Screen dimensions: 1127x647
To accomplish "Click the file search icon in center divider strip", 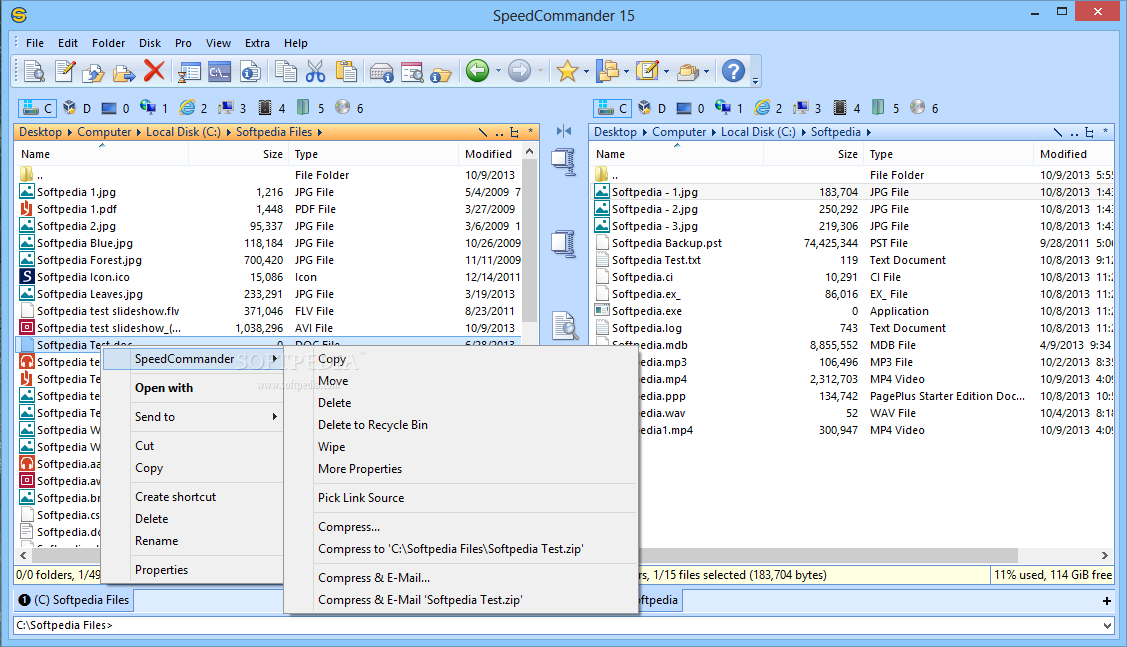I will coord(564,325).
